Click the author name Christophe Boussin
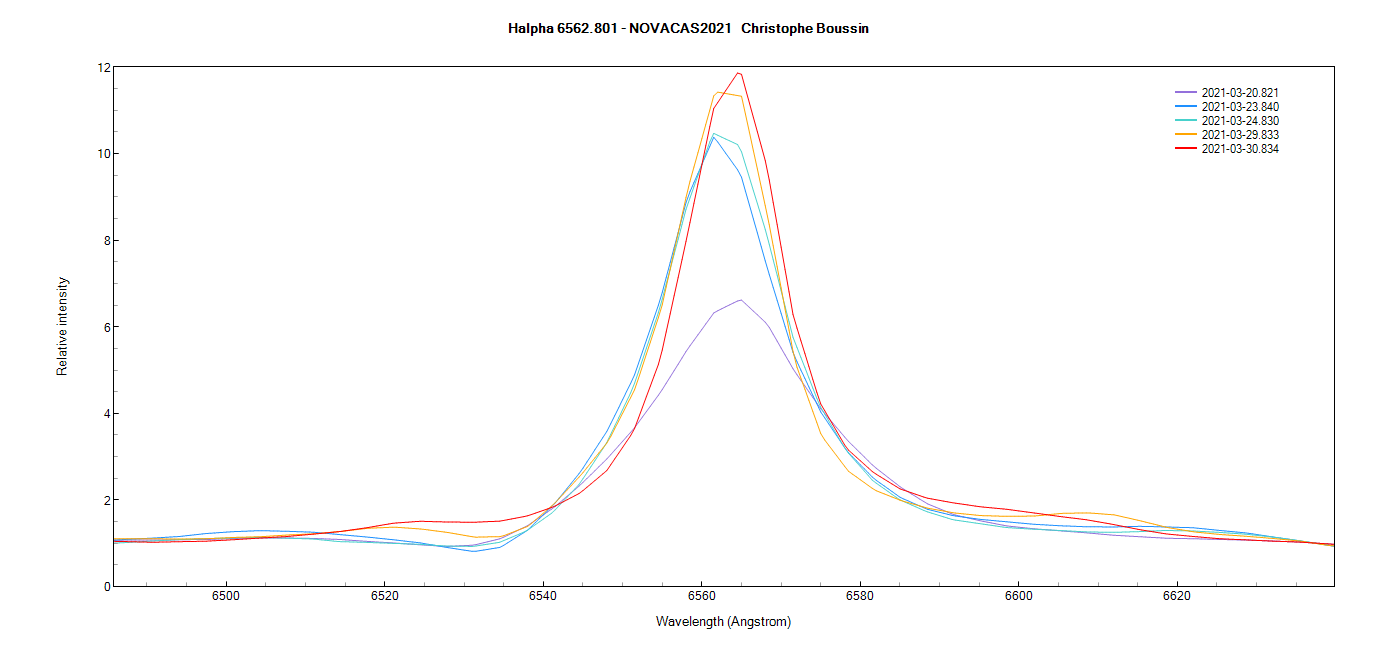Viewport: 1376px width, 656px height. (805, 29)
